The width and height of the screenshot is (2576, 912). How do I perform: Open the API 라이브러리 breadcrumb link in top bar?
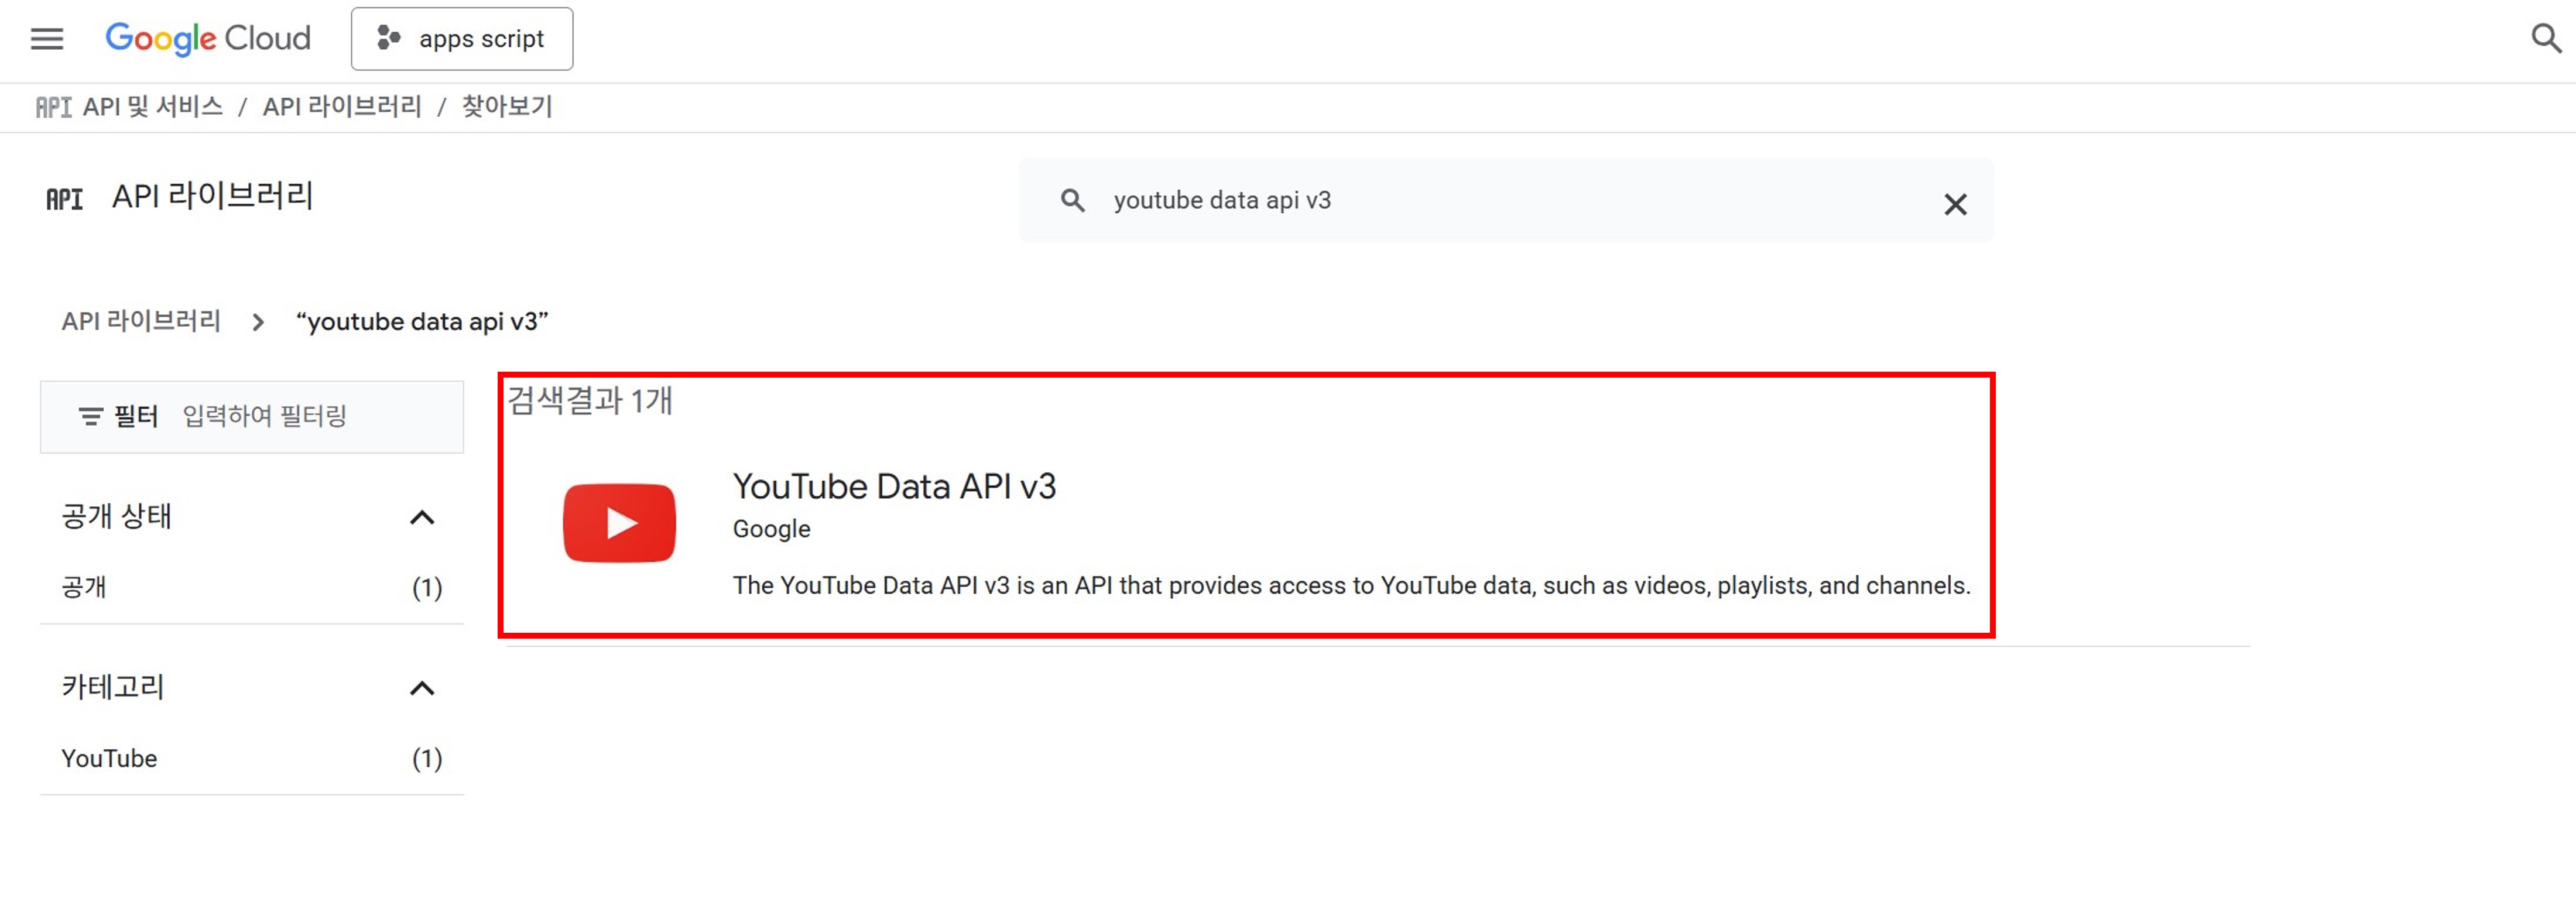point(342,107)
